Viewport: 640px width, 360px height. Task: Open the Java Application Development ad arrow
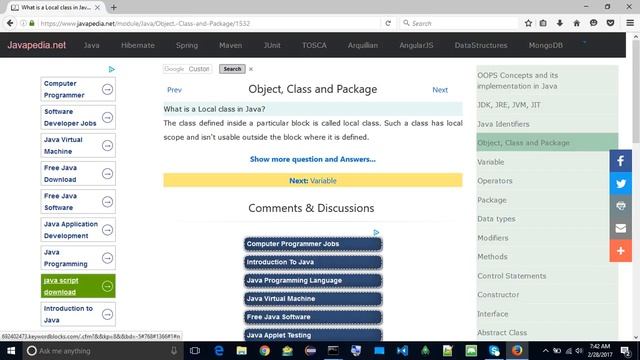click(107, 230)
